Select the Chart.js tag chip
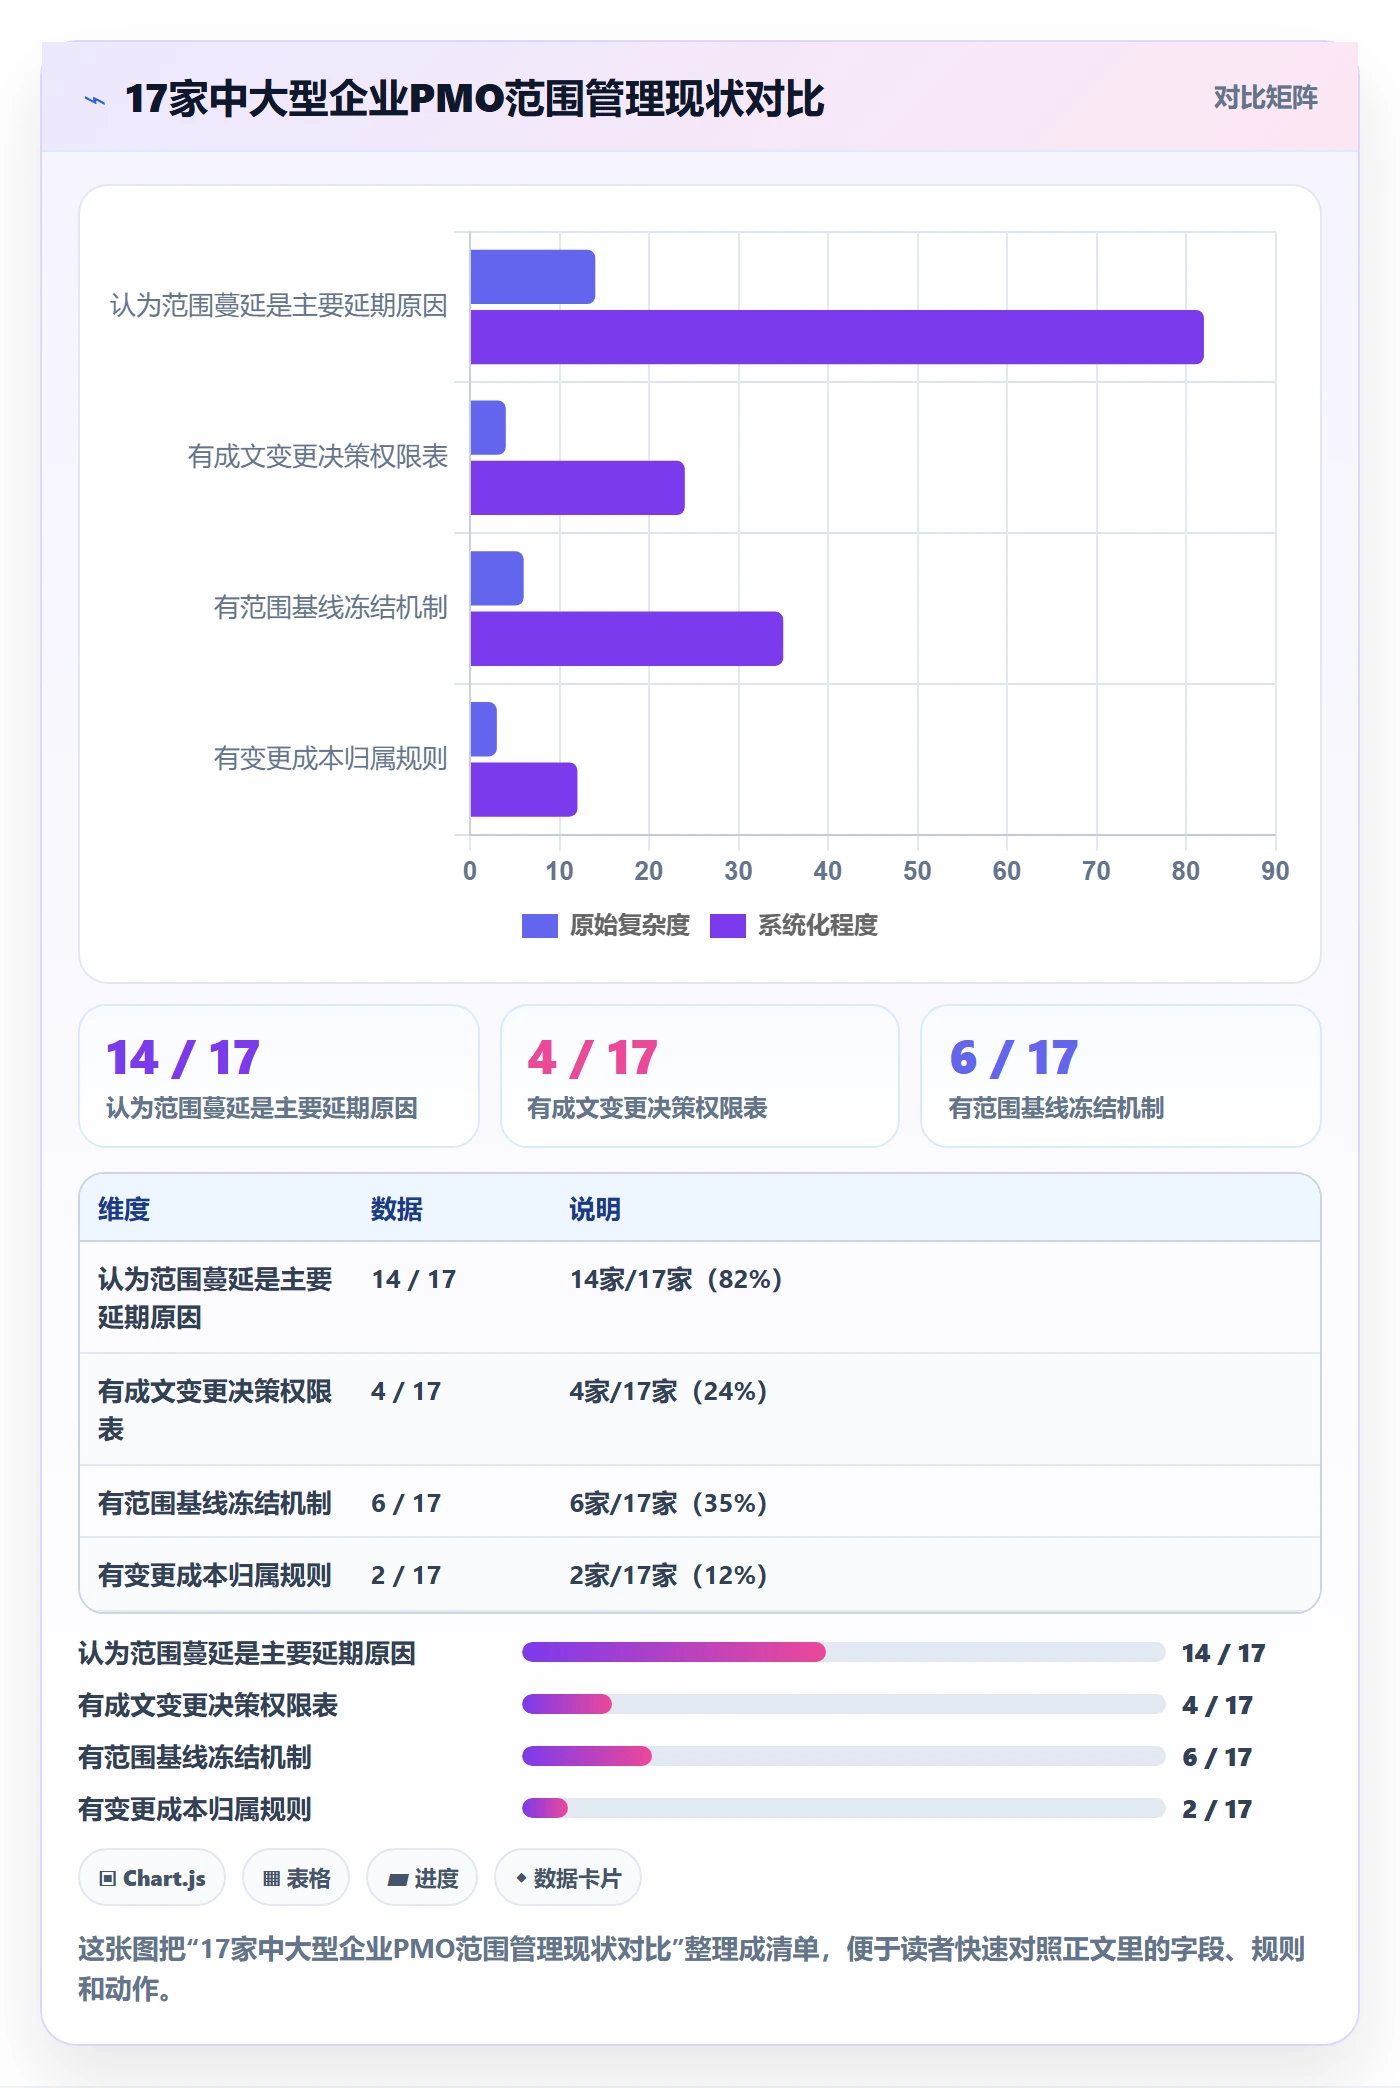1400x2088 pixels. (152, 1878)
